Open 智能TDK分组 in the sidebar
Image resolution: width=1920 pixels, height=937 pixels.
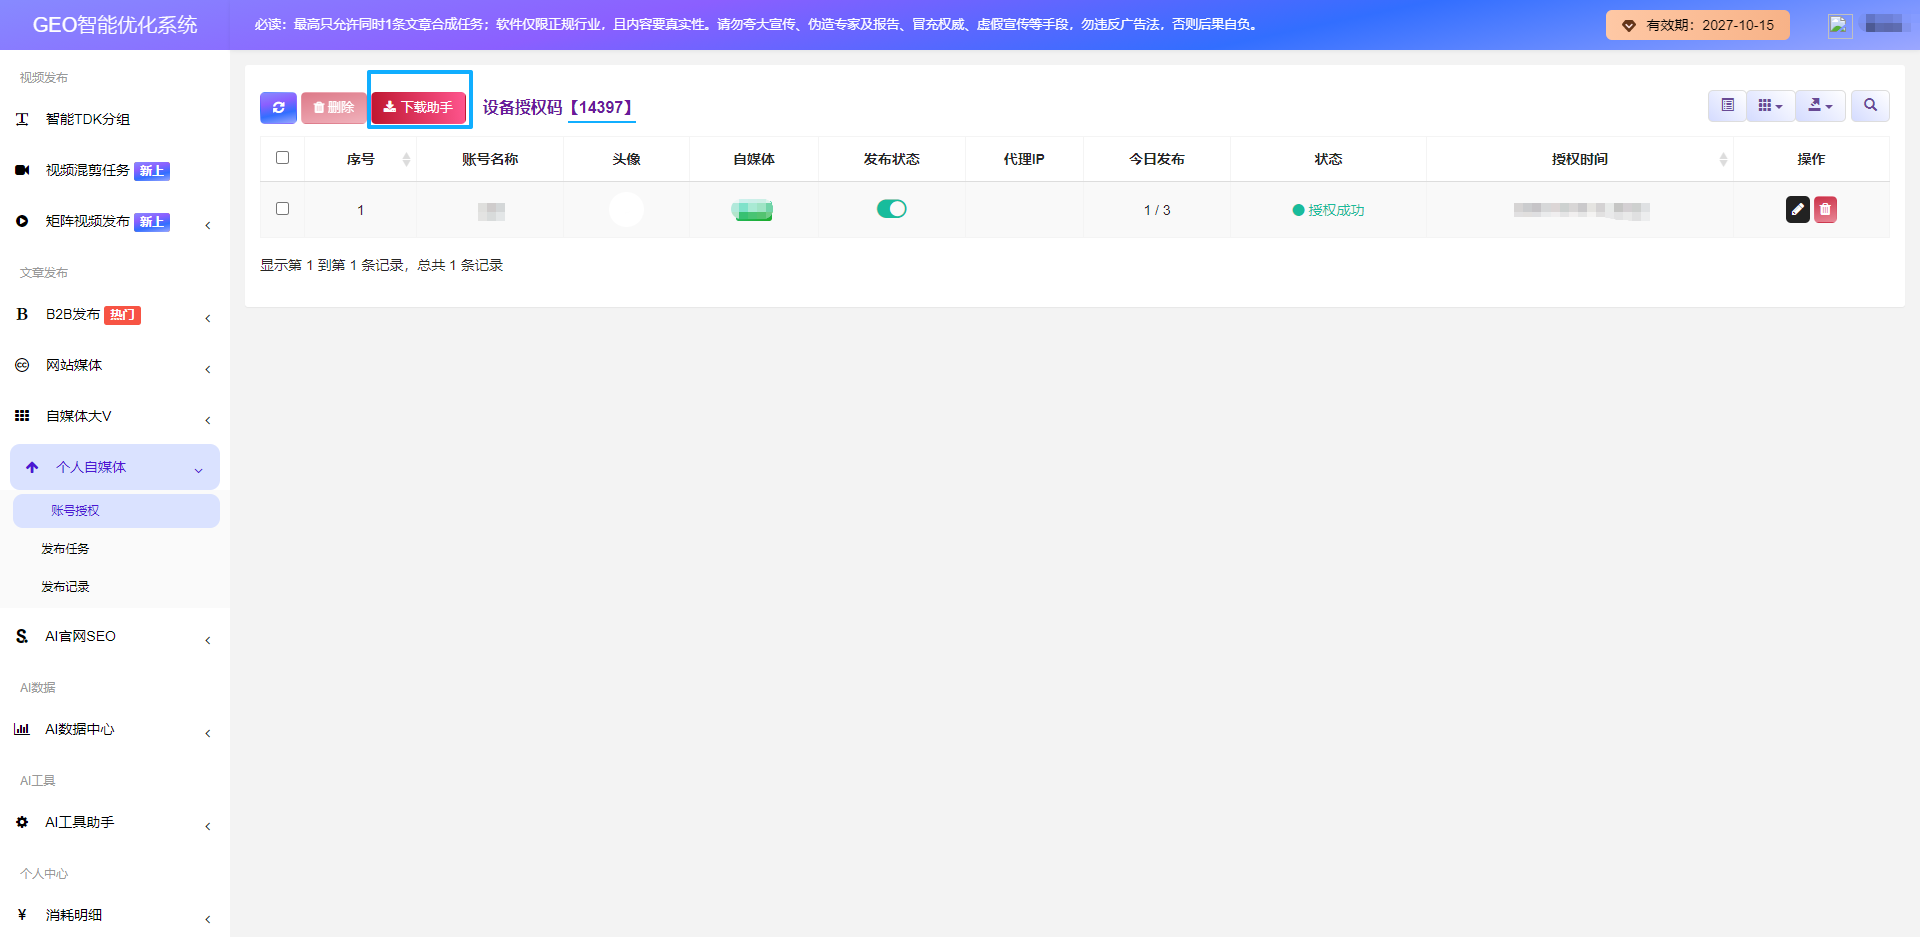88,119
